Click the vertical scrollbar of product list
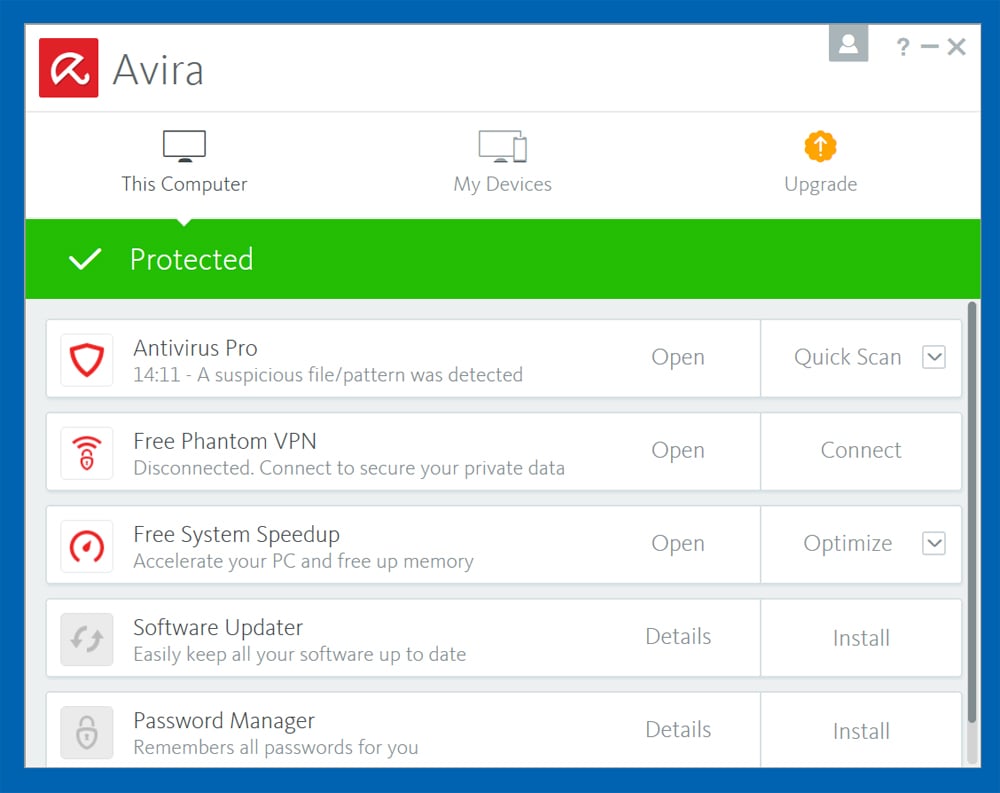 pyautogui.click(x=972, y=512)
